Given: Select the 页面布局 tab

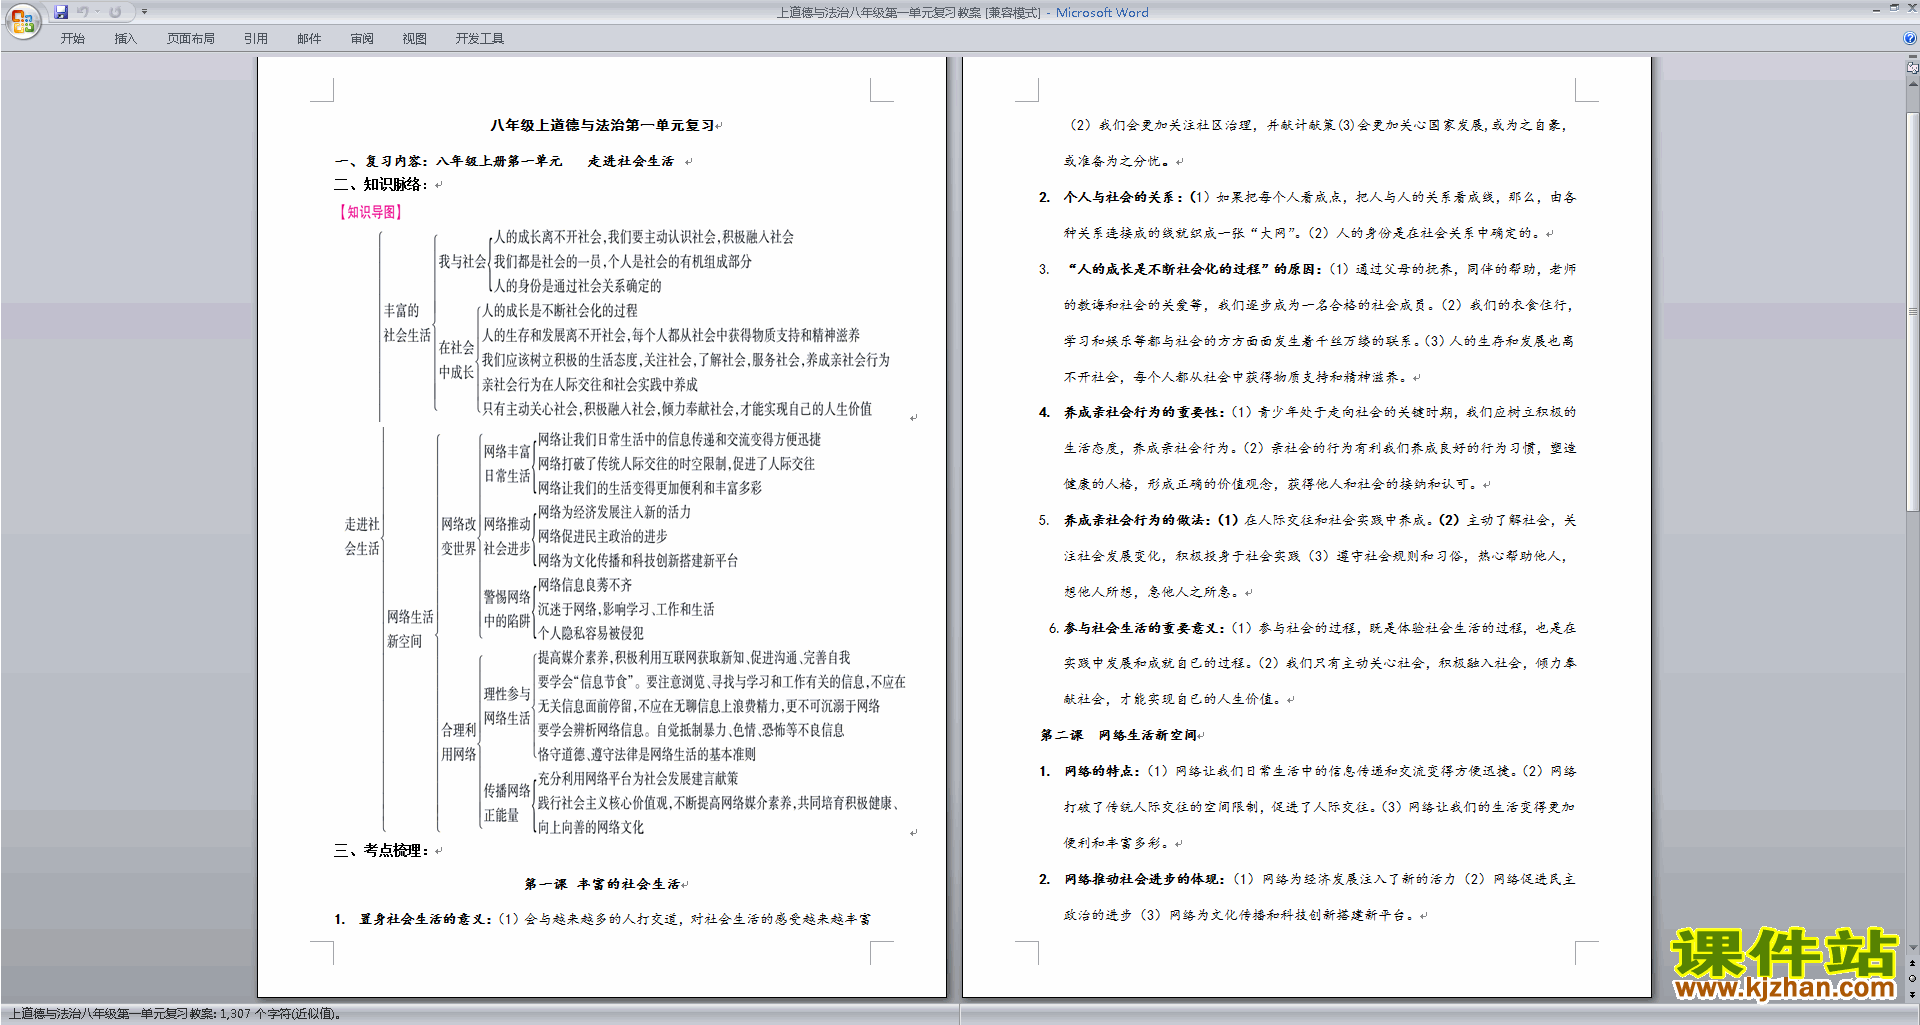Looking at the screenshot, I should pyautogui.click(x=191, y=39).
